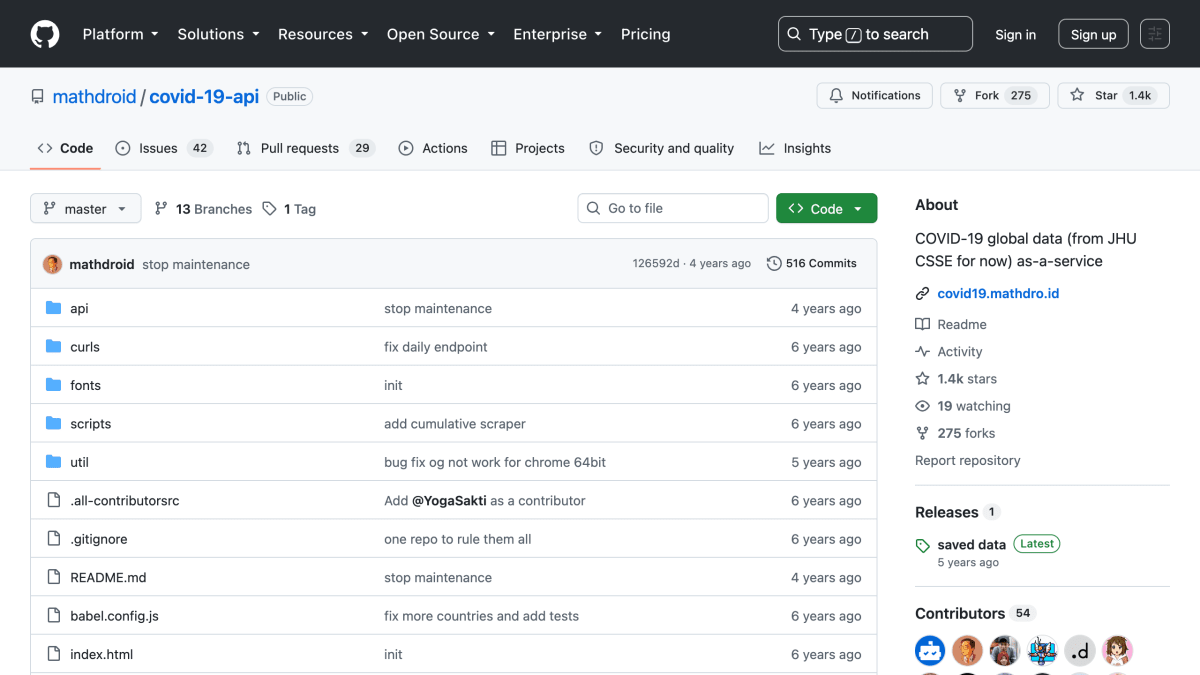
Task: Click the link icon beside covid19.mathdro.id
Action: tap(922, 294)
